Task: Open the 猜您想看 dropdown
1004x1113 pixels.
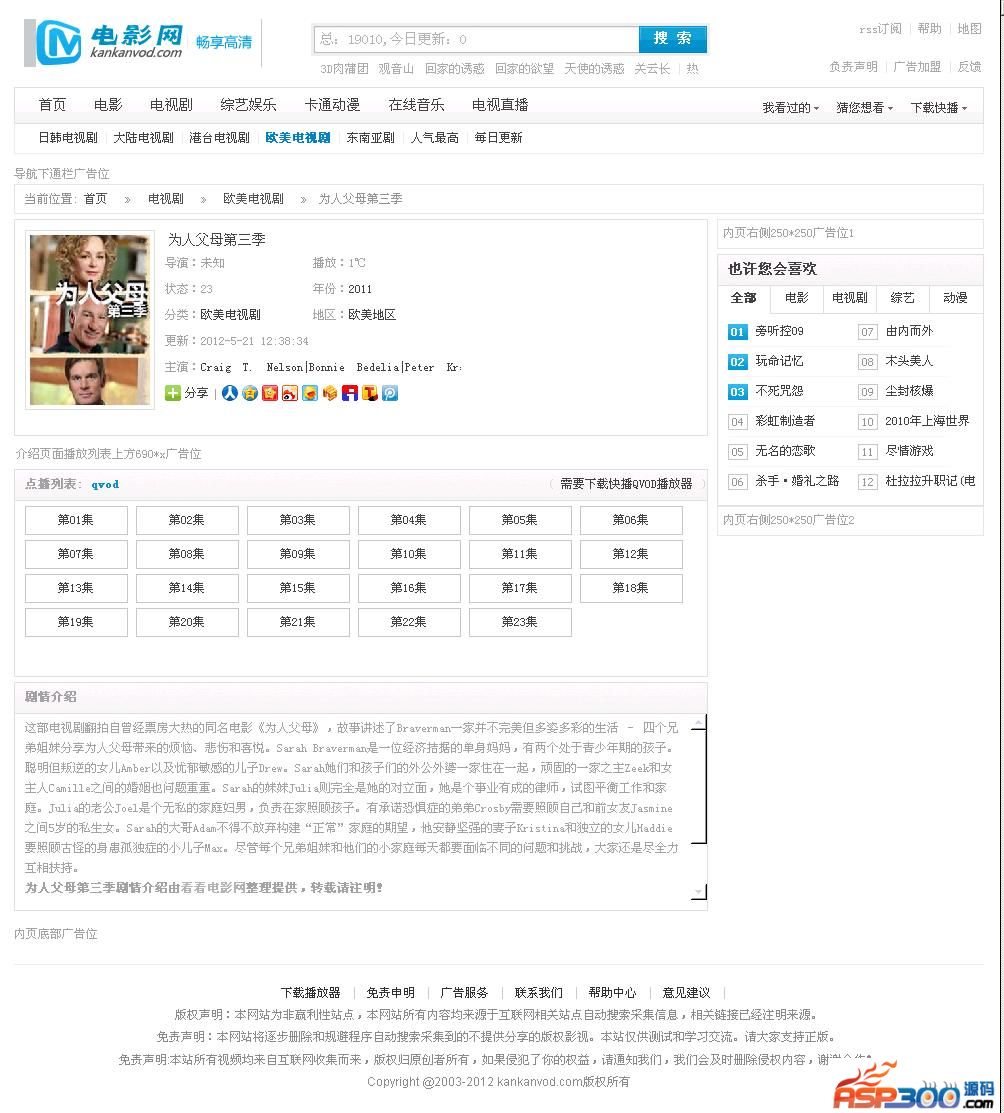Action: (x=864, y=108)
